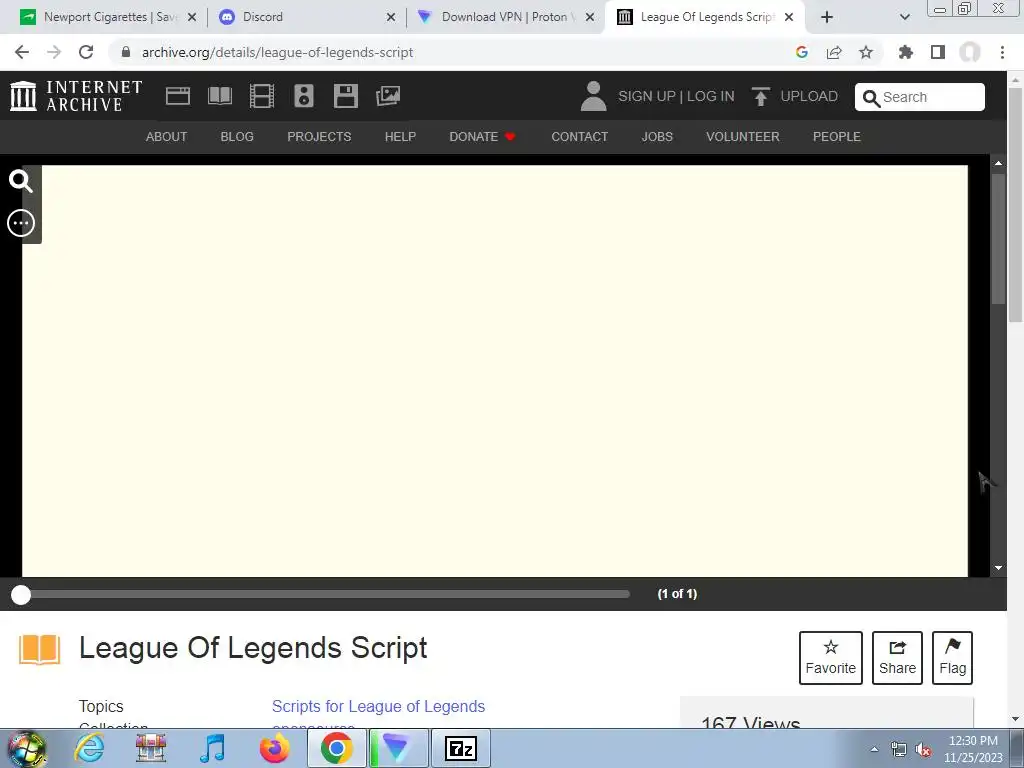Image resolution: width=1024 pixels, height=768 pixels.
Task: Click the reader scroll down arrow
Action: [x=998, y=568]
